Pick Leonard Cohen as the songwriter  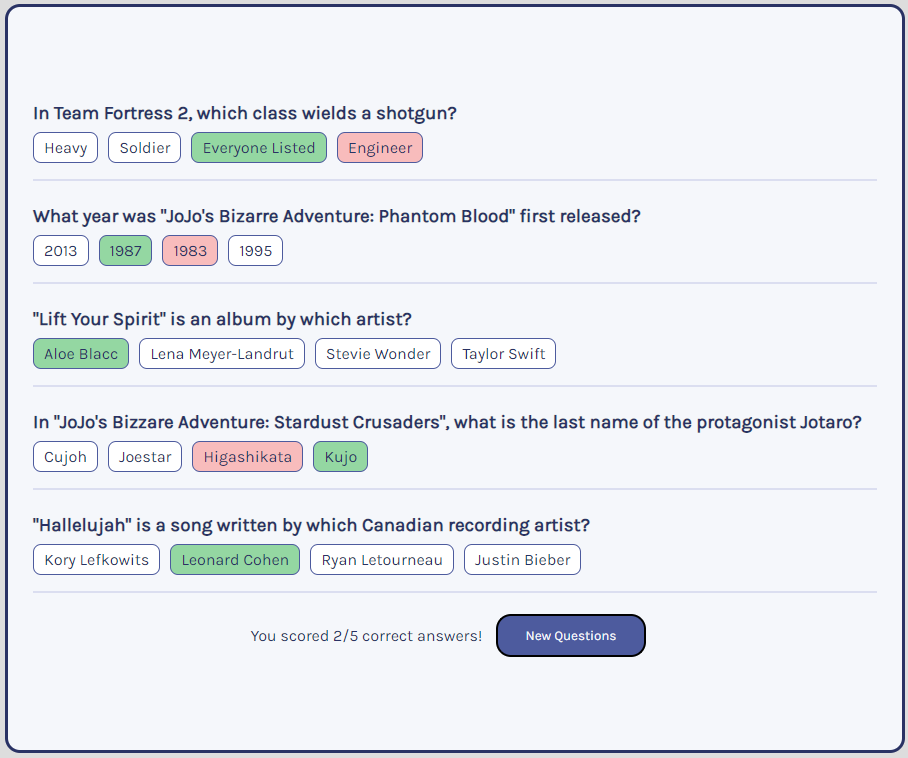[x=235, y=560]
